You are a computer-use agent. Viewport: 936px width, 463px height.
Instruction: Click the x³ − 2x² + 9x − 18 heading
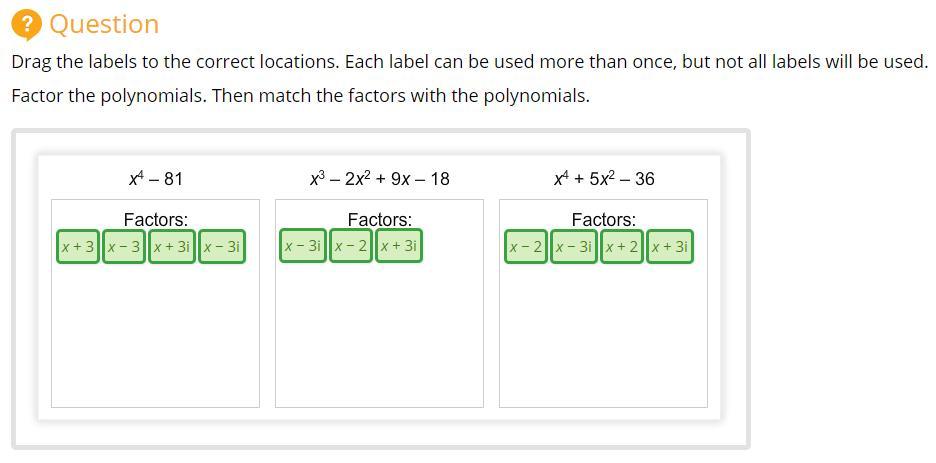click(x=379, y=179)
